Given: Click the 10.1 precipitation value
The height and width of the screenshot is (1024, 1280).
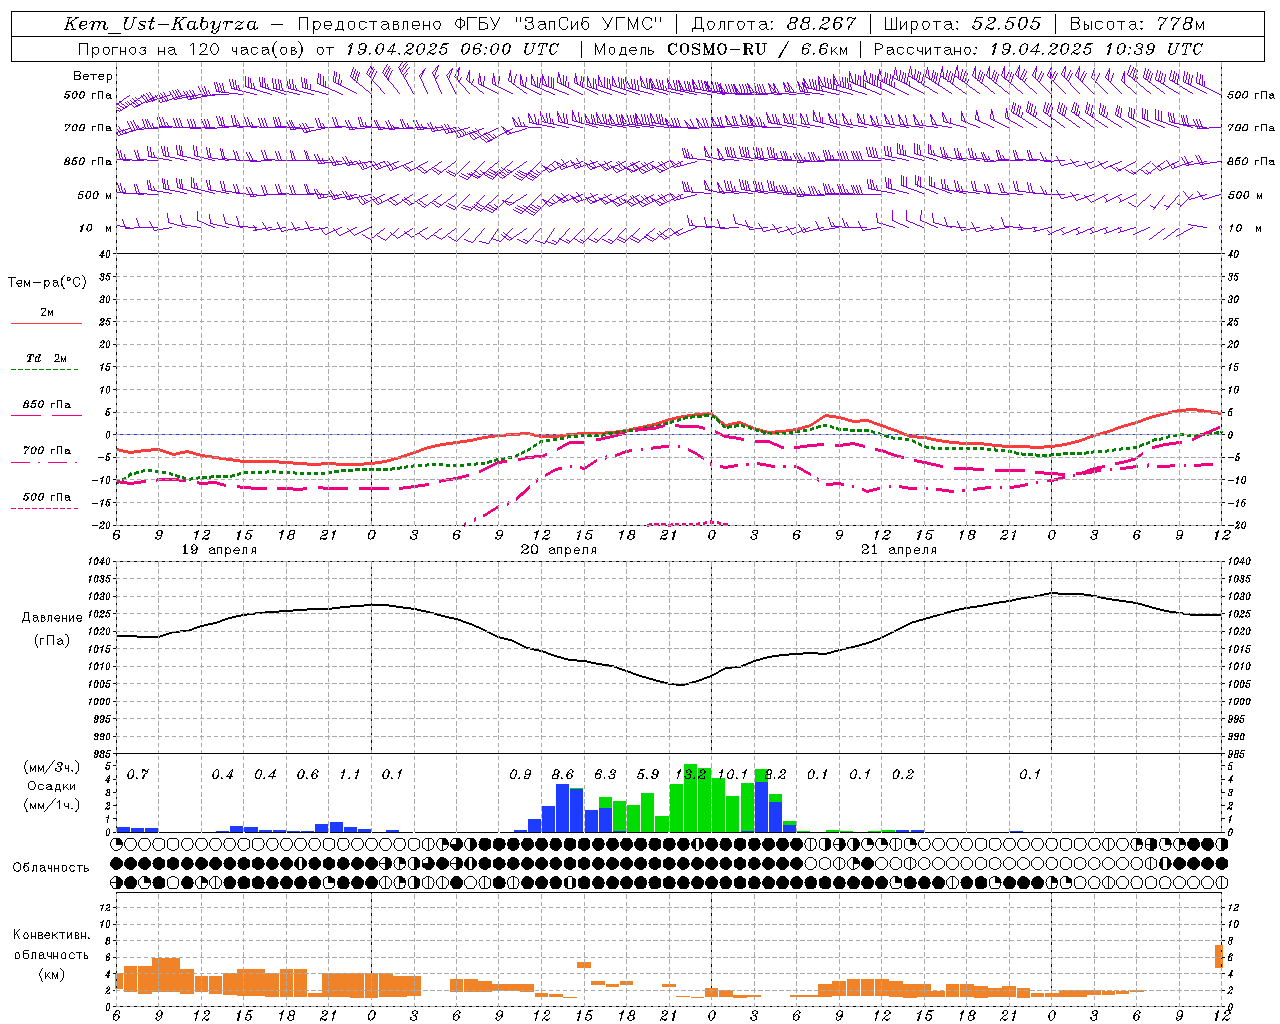Looking at the screenshot, I should point(732,774).
